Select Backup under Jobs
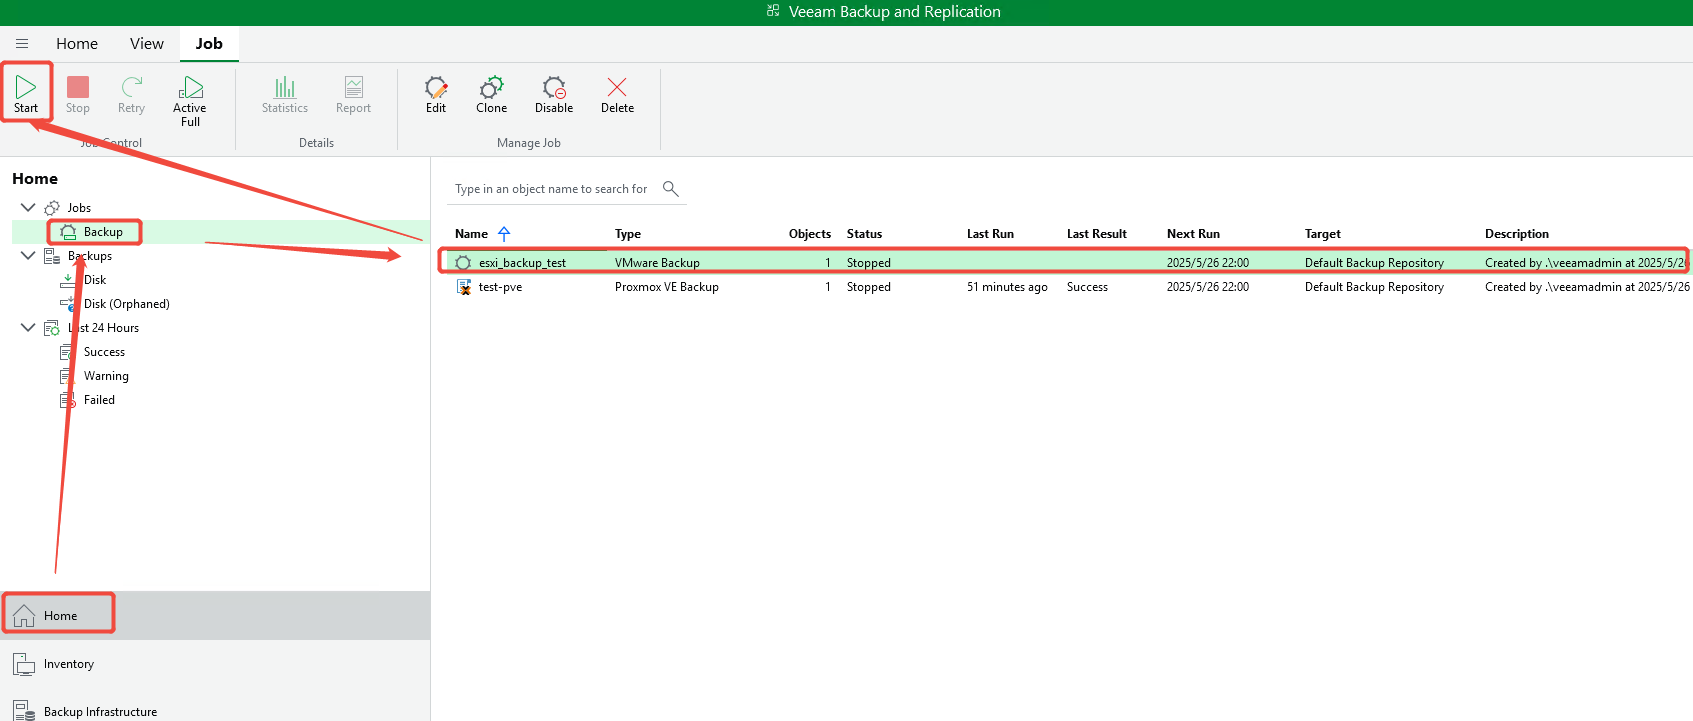1693x721 pixels. [103, 232]
